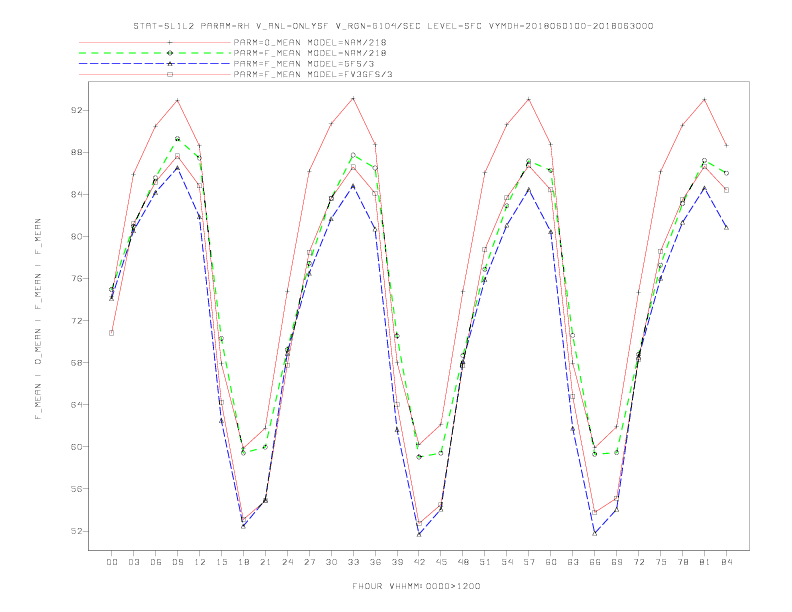Click the square marker in the FV3GFS legend line
Image resolution: width=792 pixels, height=612 pixels.
point(170,74)
